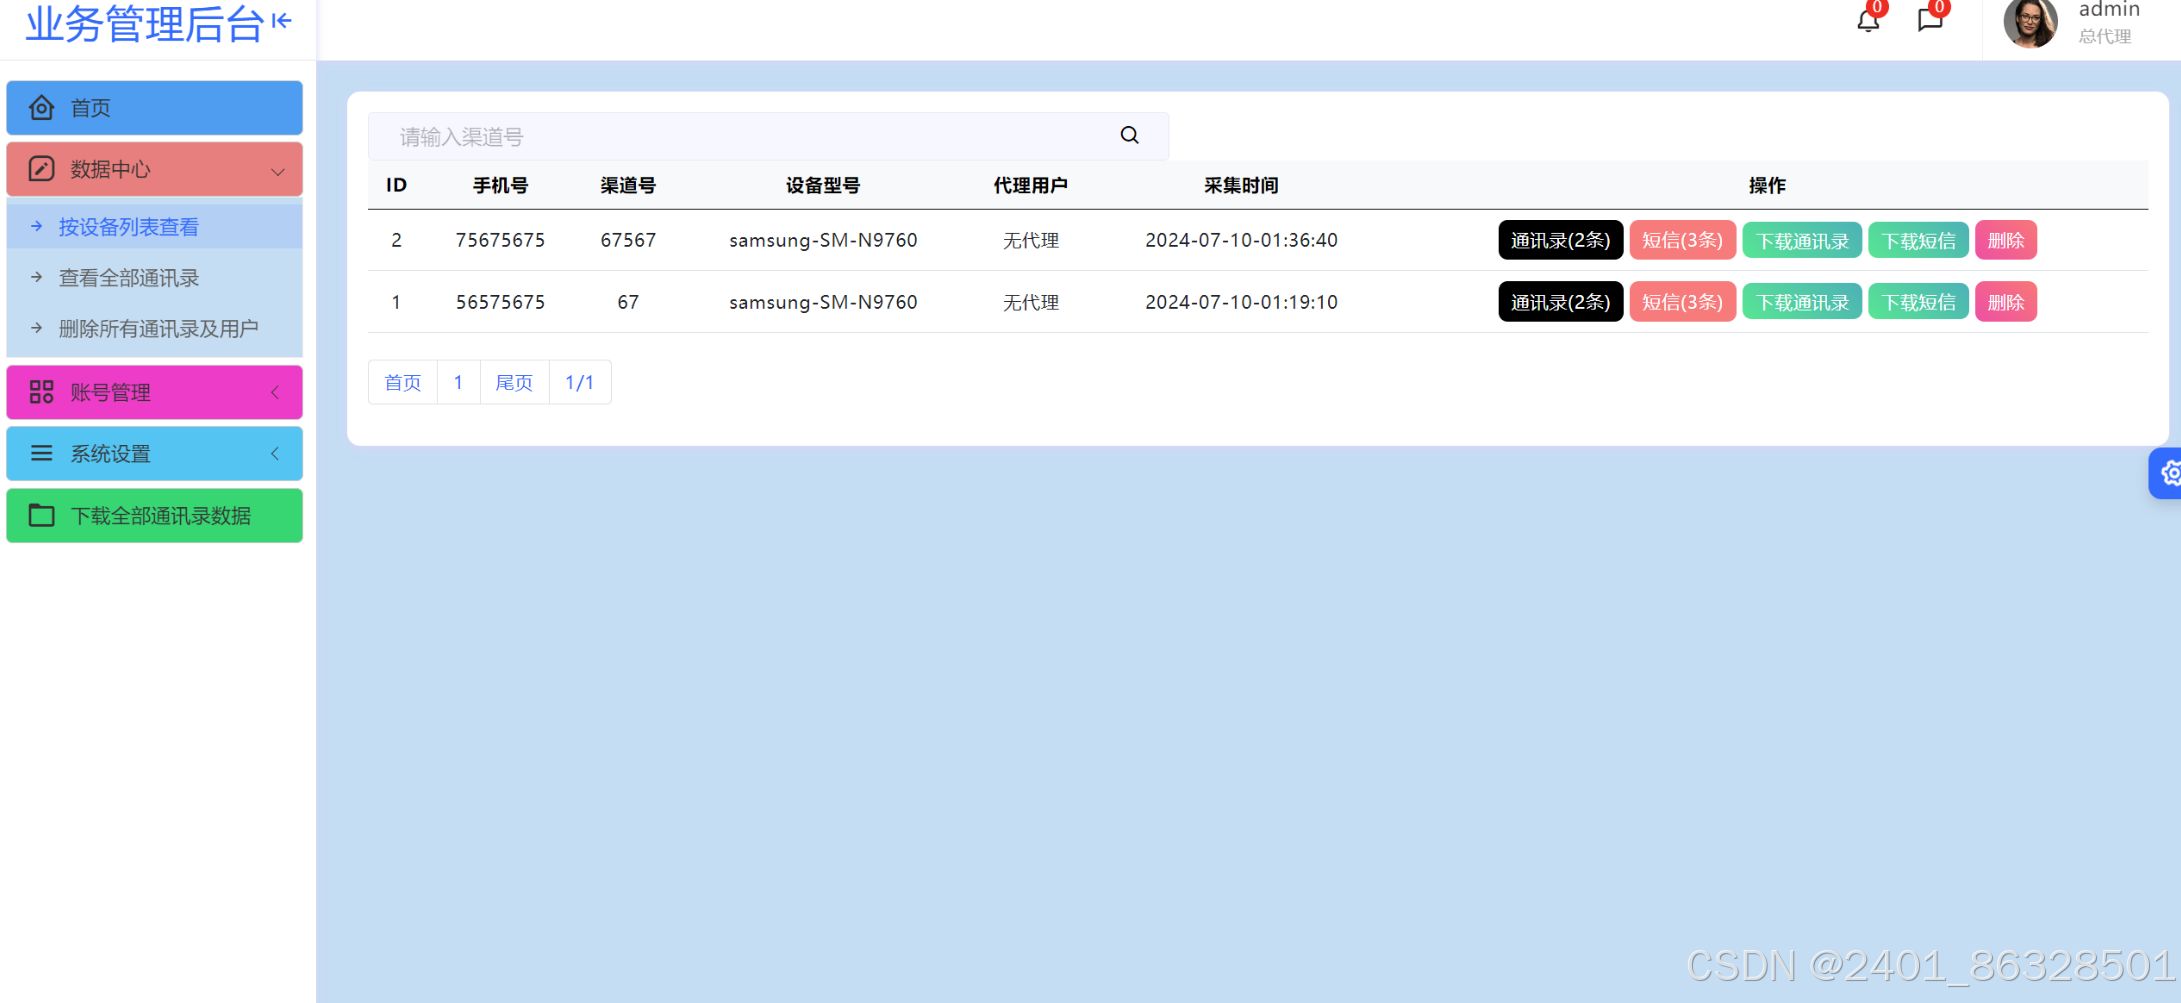Select the pencil icon on 数据中心
Screen dimensions: 2181x1003
tap(41, 169)
